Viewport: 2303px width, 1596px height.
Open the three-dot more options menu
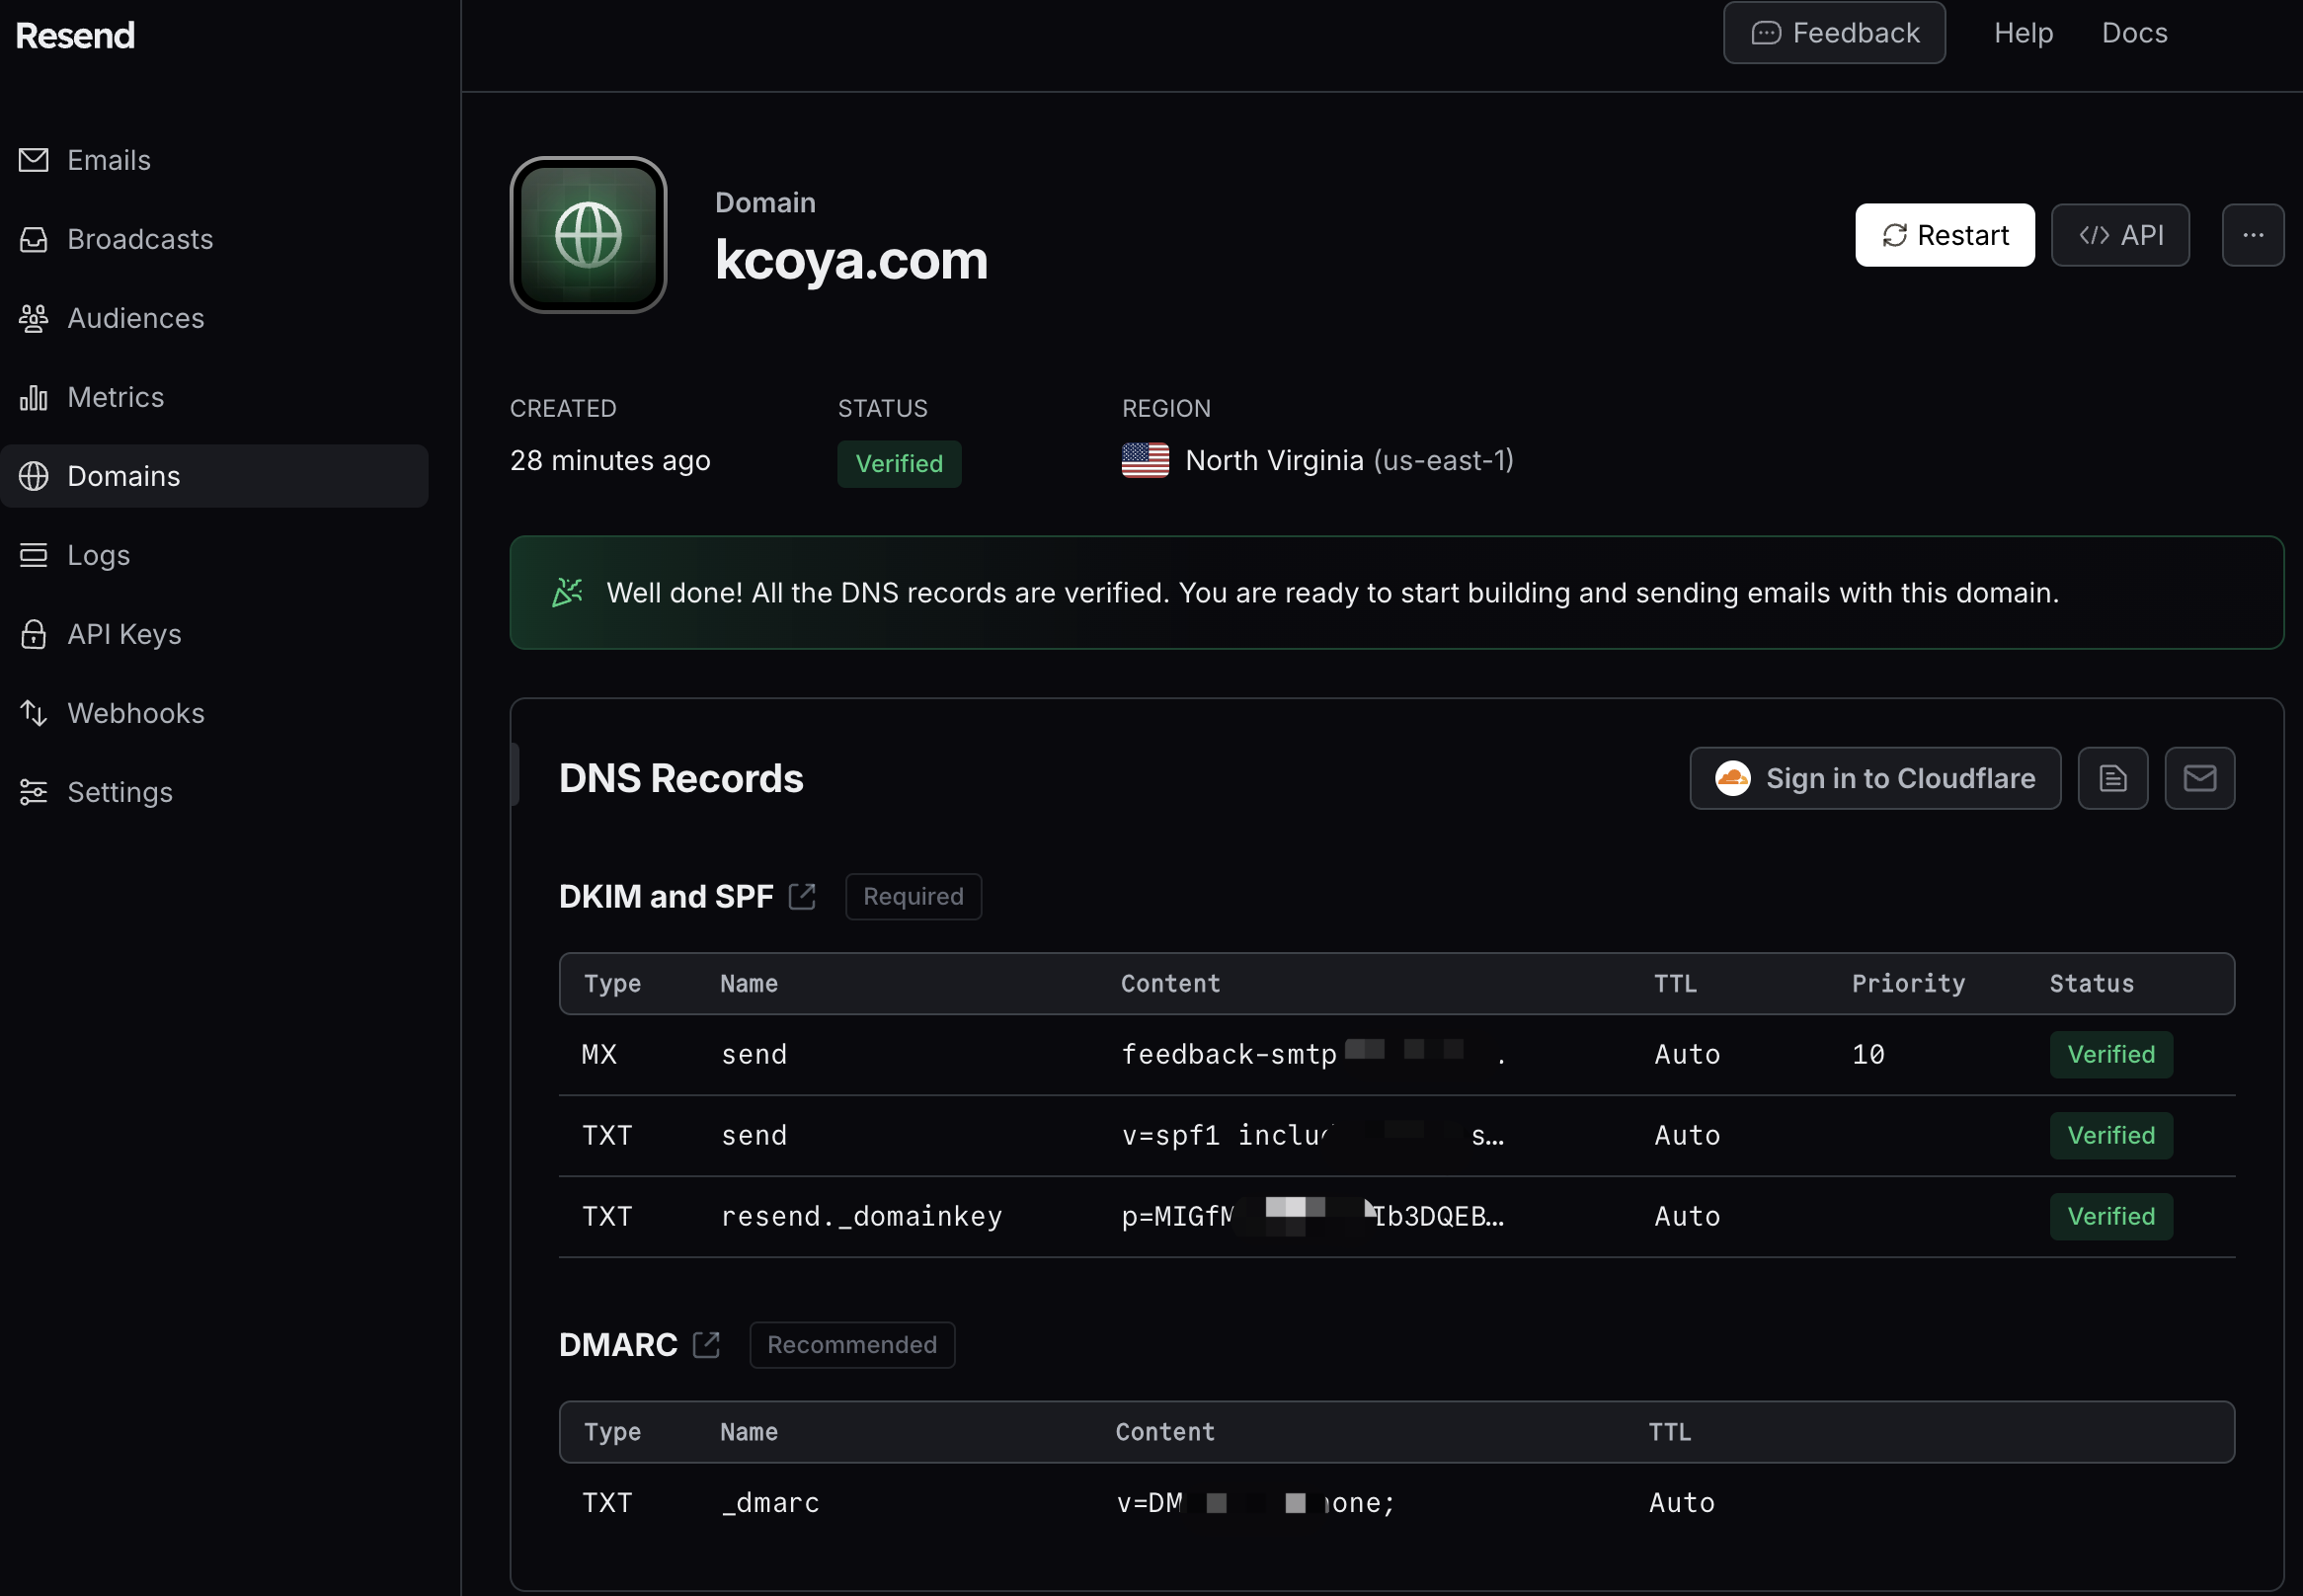pos(2252,235)
